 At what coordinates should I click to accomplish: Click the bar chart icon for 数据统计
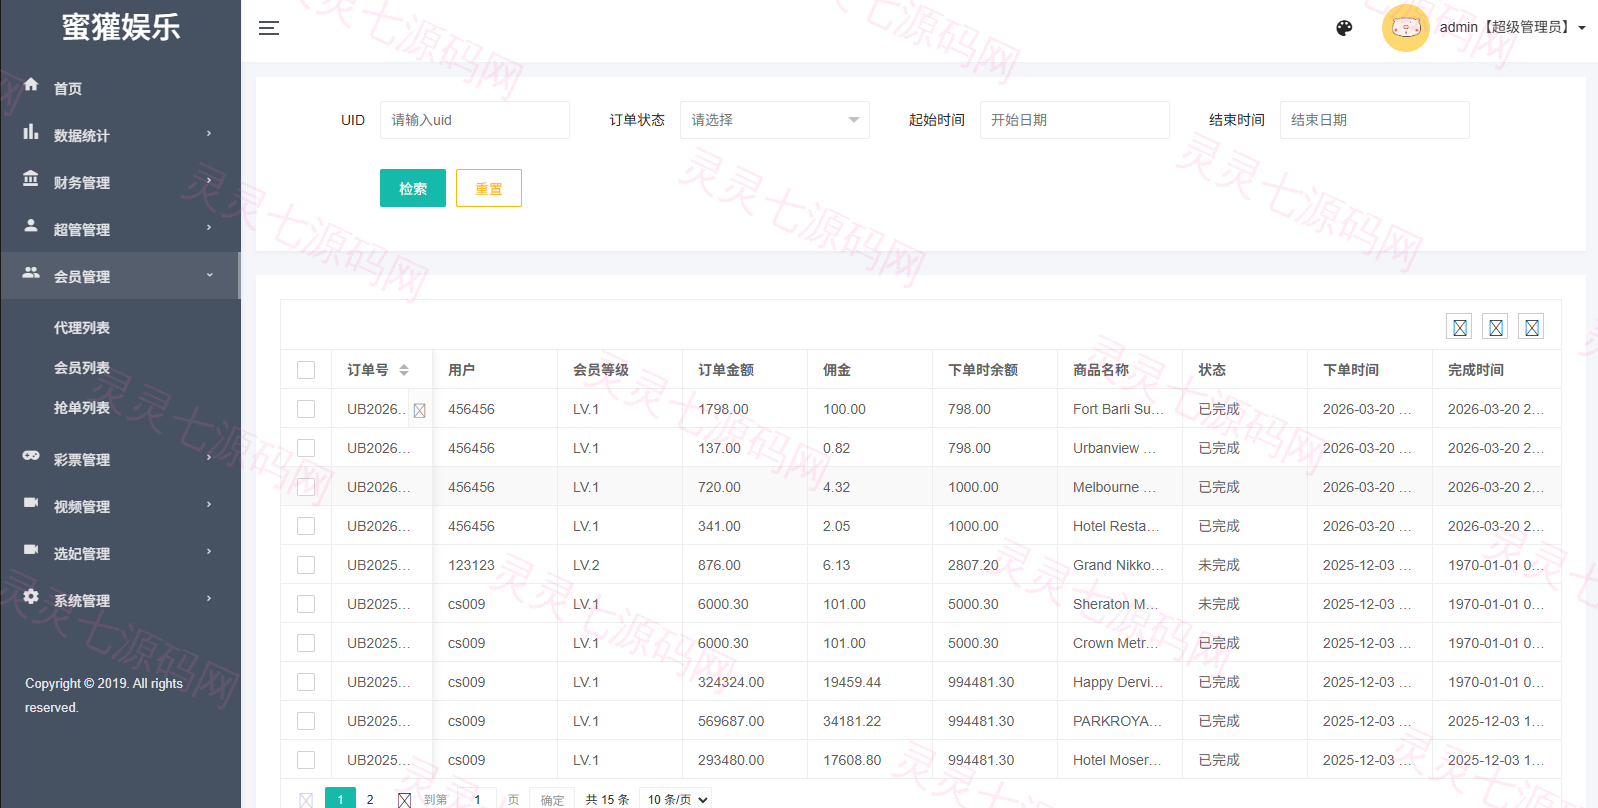[x=31, y=132]
